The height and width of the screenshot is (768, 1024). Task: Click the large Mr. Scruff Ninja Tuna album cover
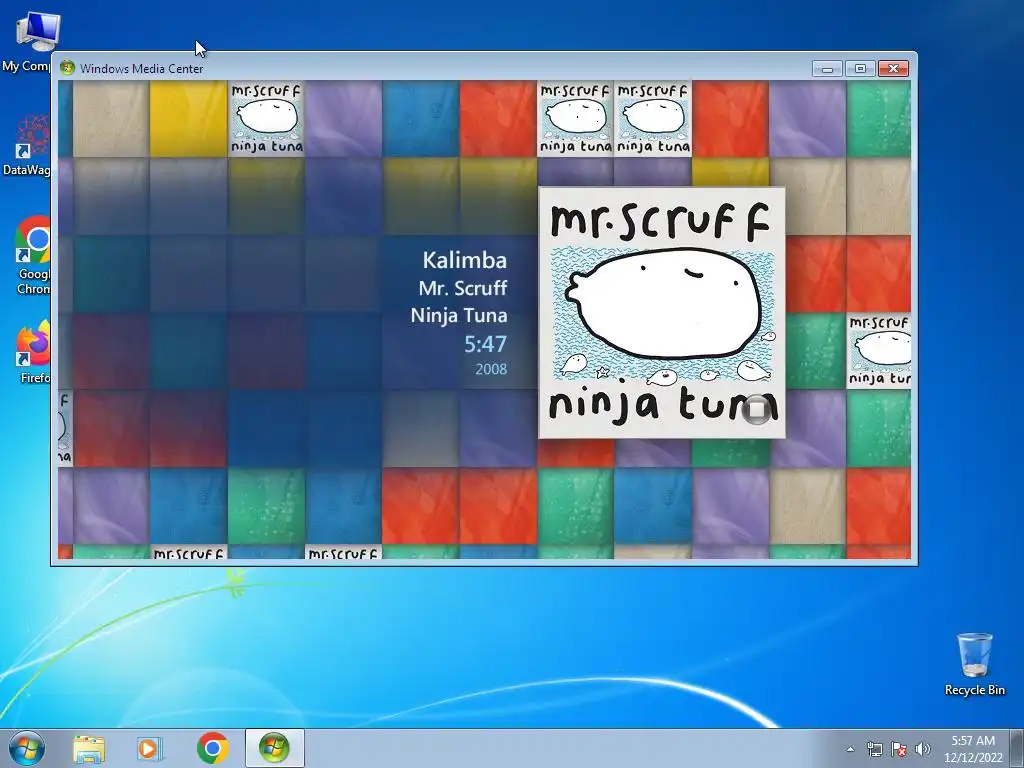(x=662, y=313)
